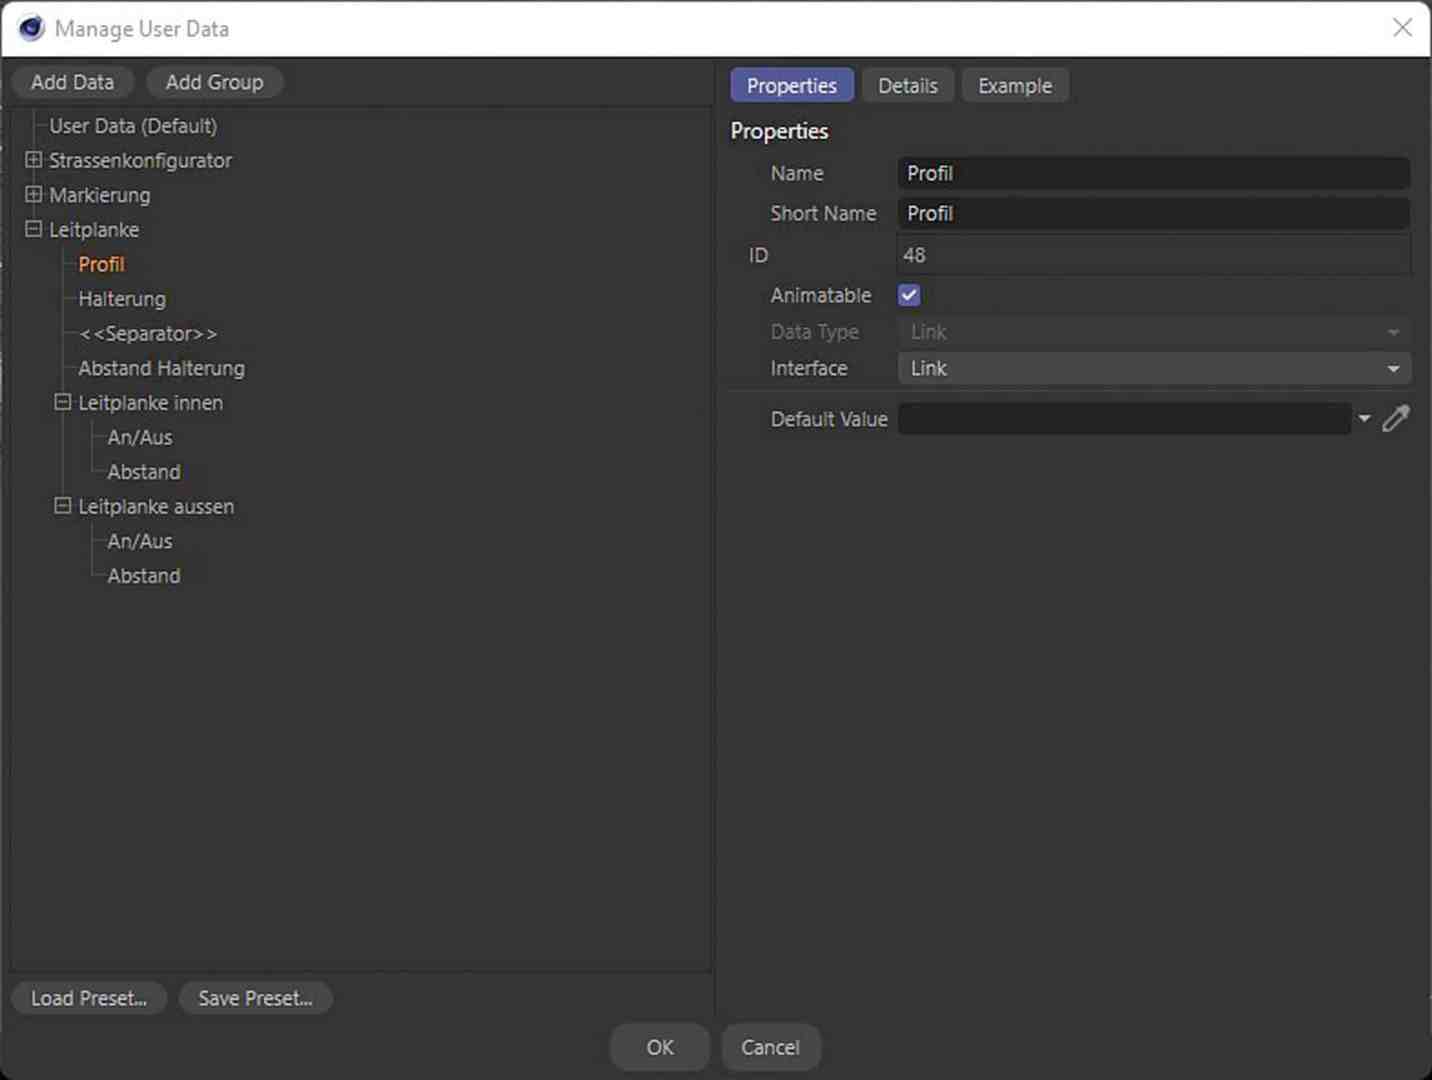The image size is (1432, 1080).
Task: Save current user data as a preset
Action: [255, 997]
